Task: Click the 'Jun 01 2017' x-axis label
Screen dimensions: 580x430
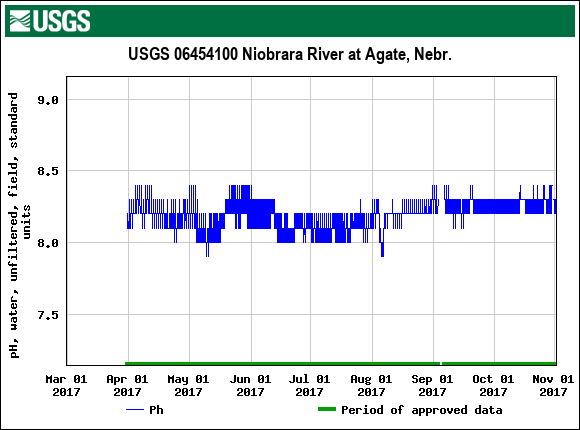Action: click(x=250, y=385)
